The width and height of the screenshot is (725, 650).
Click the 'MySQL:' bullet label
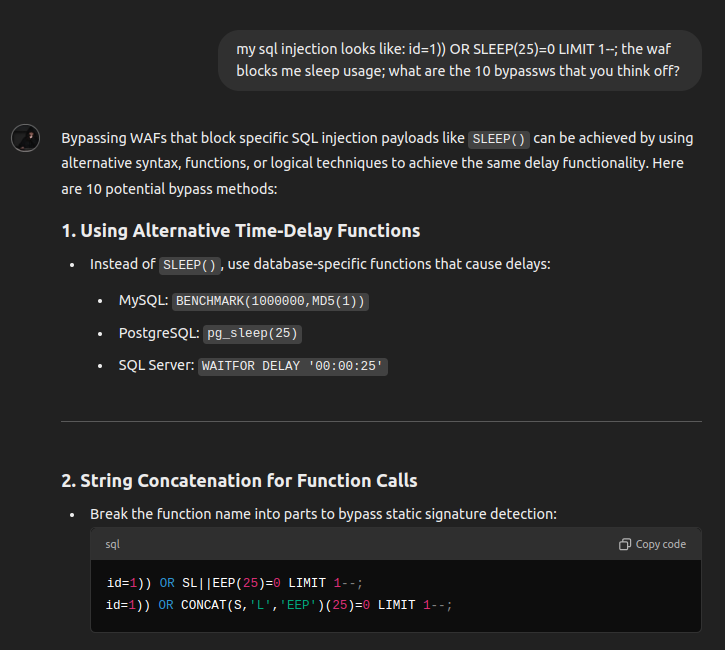coord(143,300)
